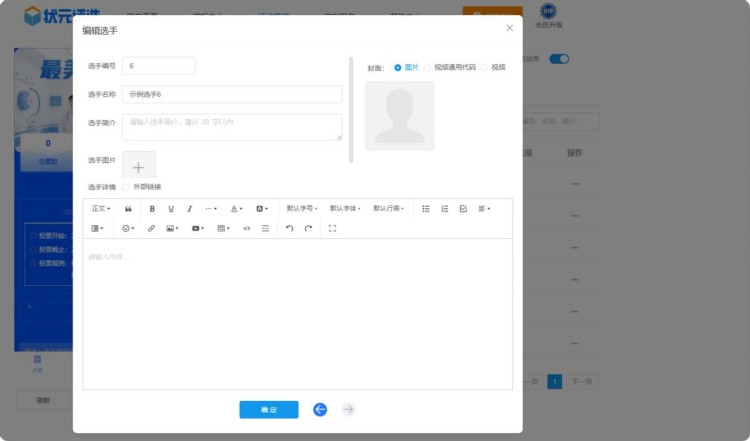This screenshot has height=441, width=750.
Task: Check the 外部链接 checkbox
Action: (125, 187)
